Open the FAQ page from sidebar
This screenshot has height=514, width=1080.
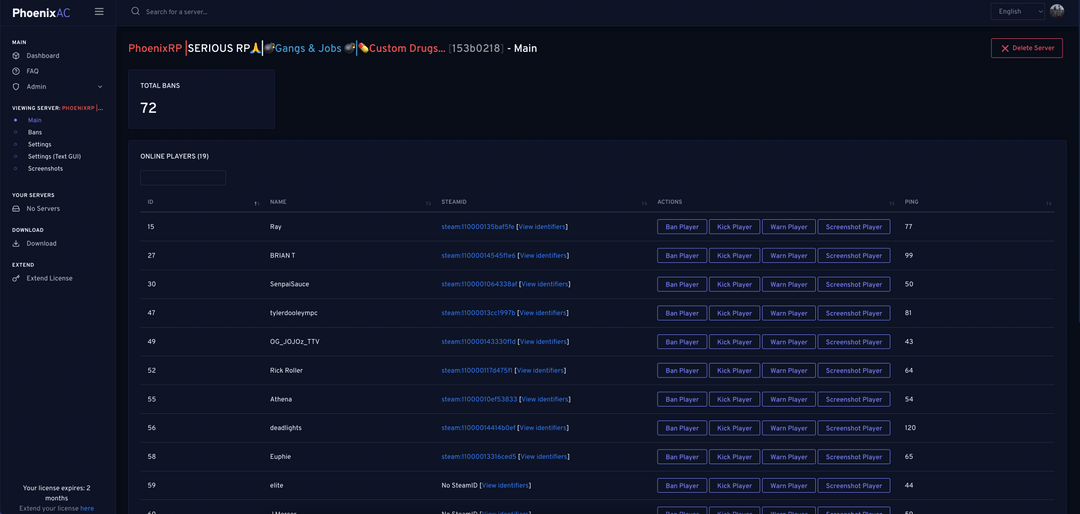click(x=32, y=71)
